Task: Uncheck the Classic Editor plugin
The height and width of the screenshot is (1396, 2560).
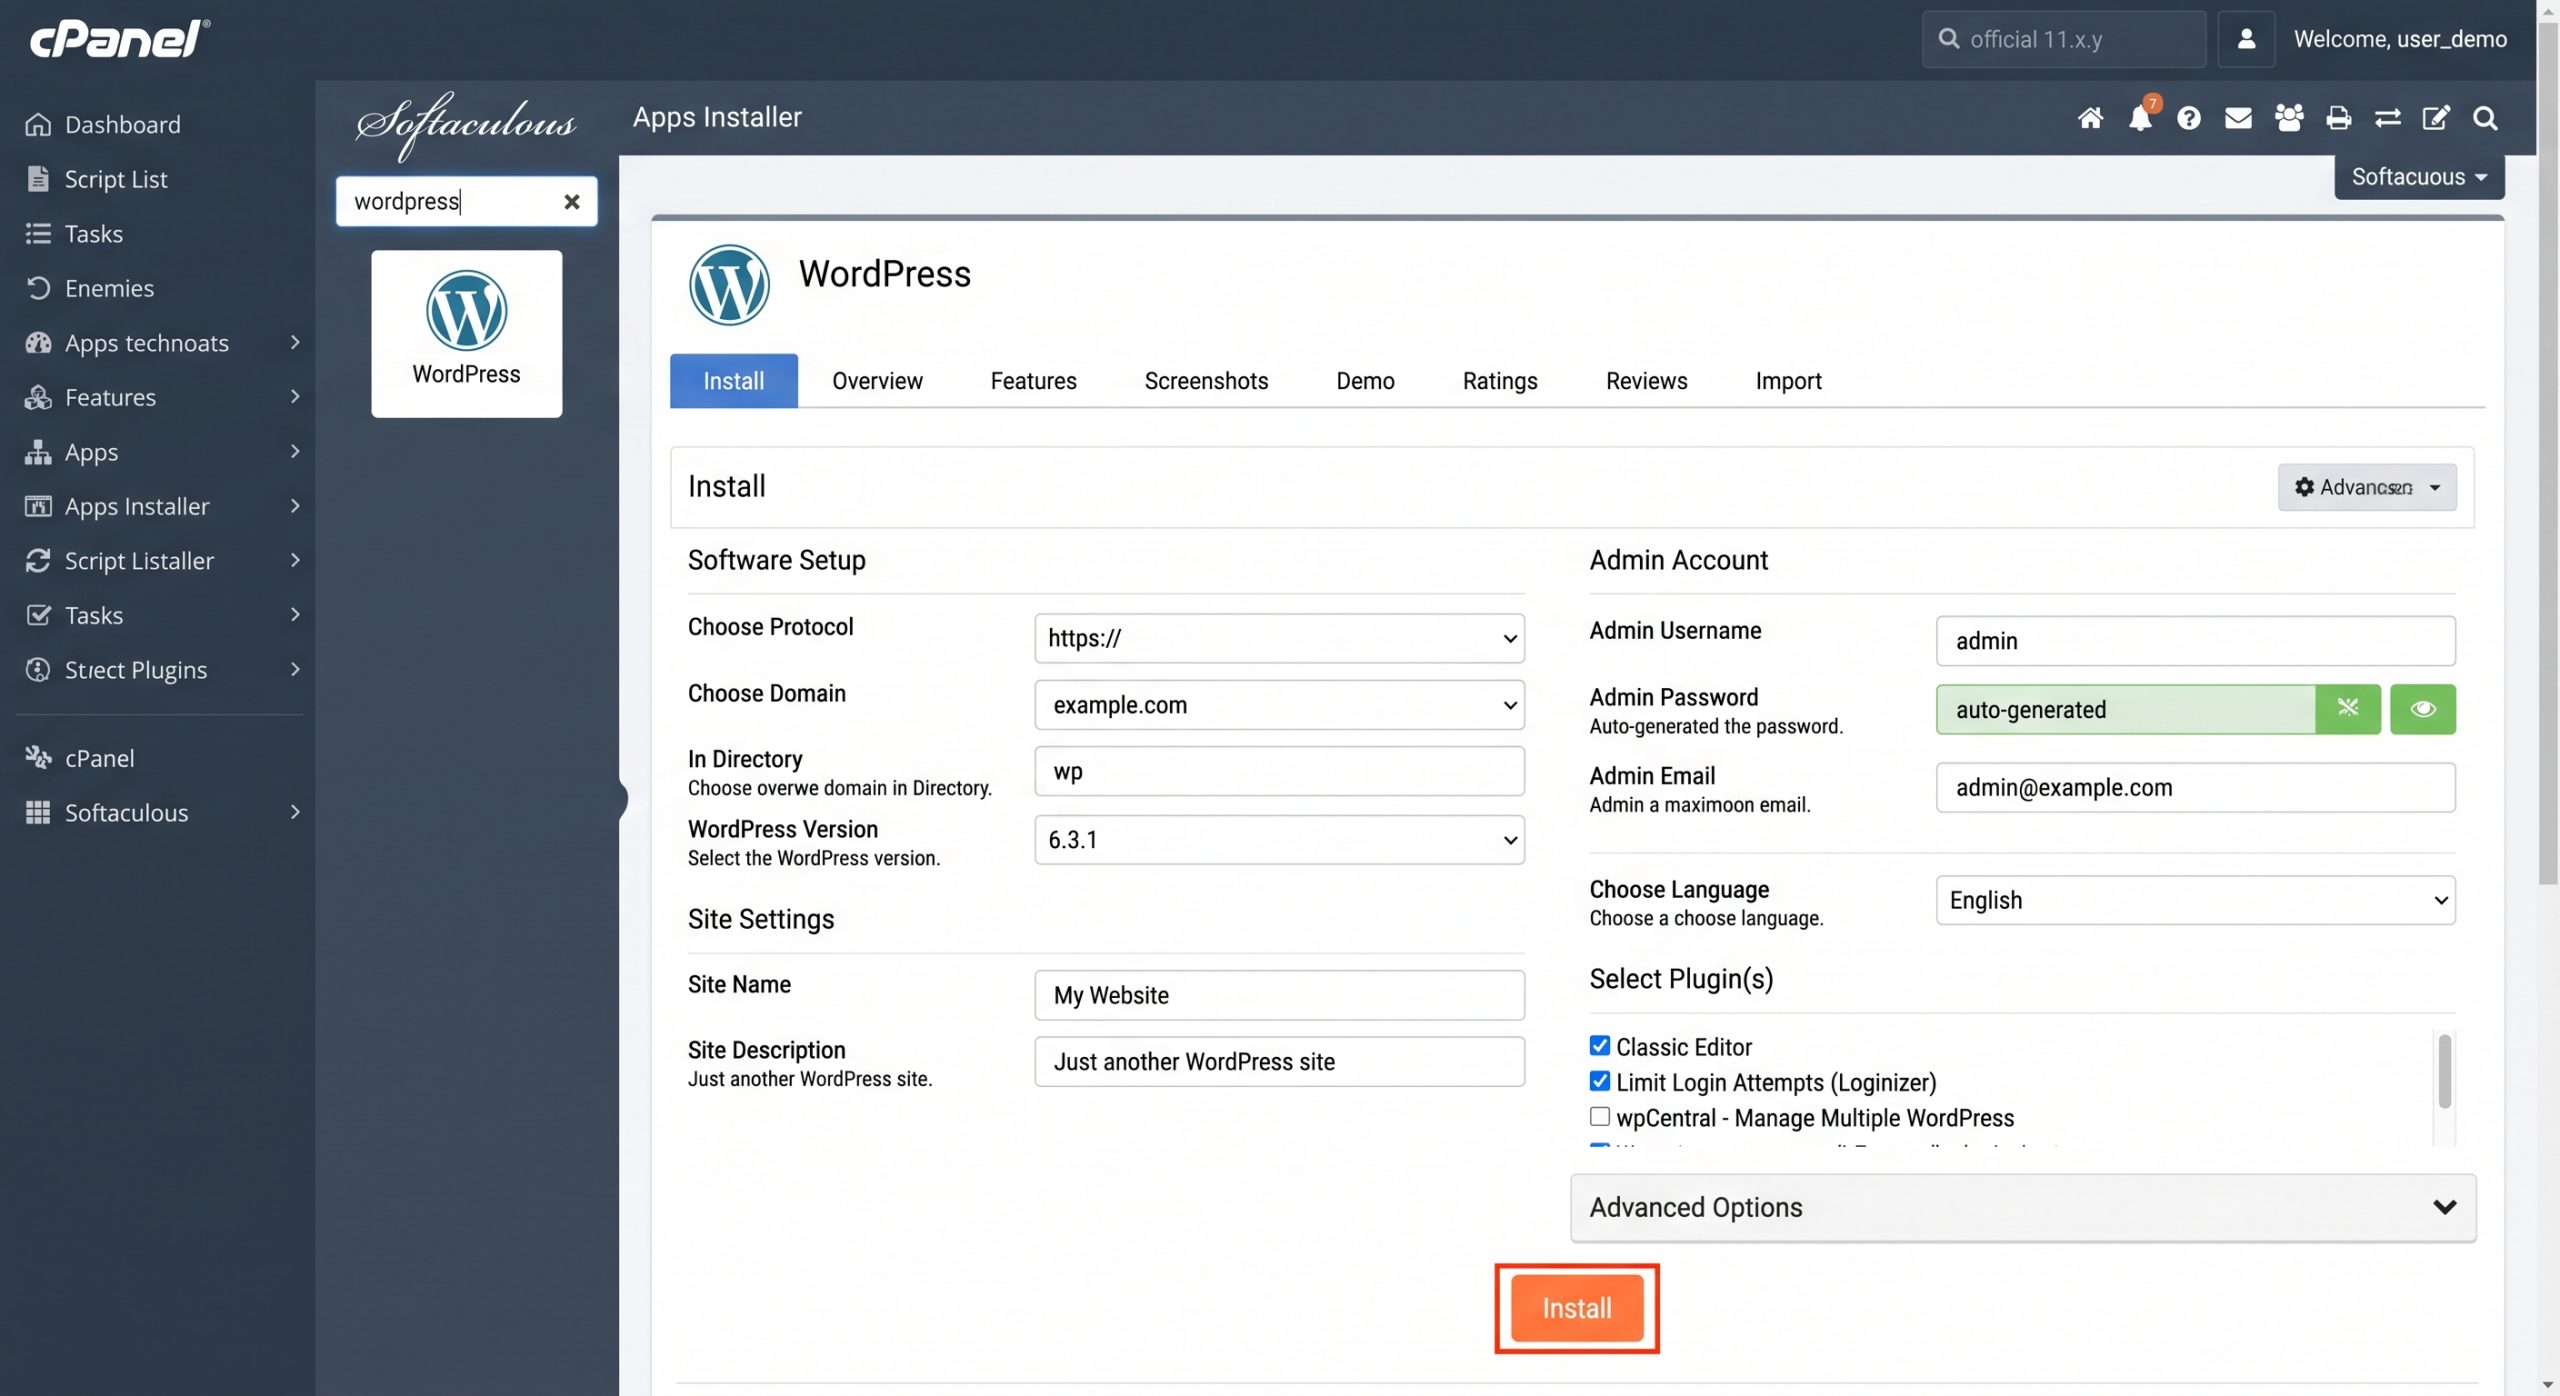Action: coord(1599,1046)
